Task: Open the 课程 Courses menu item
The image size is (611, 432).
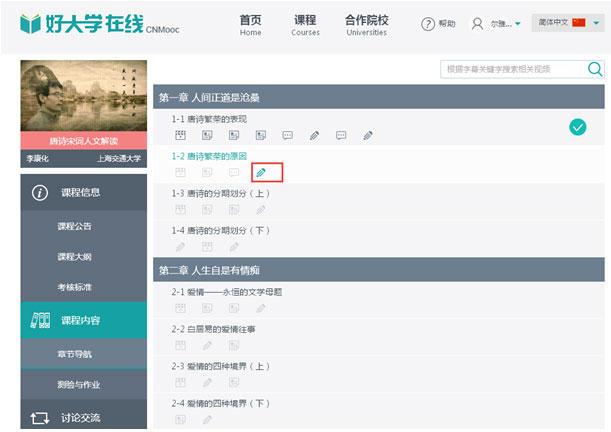Action: [x=305, y=25]
